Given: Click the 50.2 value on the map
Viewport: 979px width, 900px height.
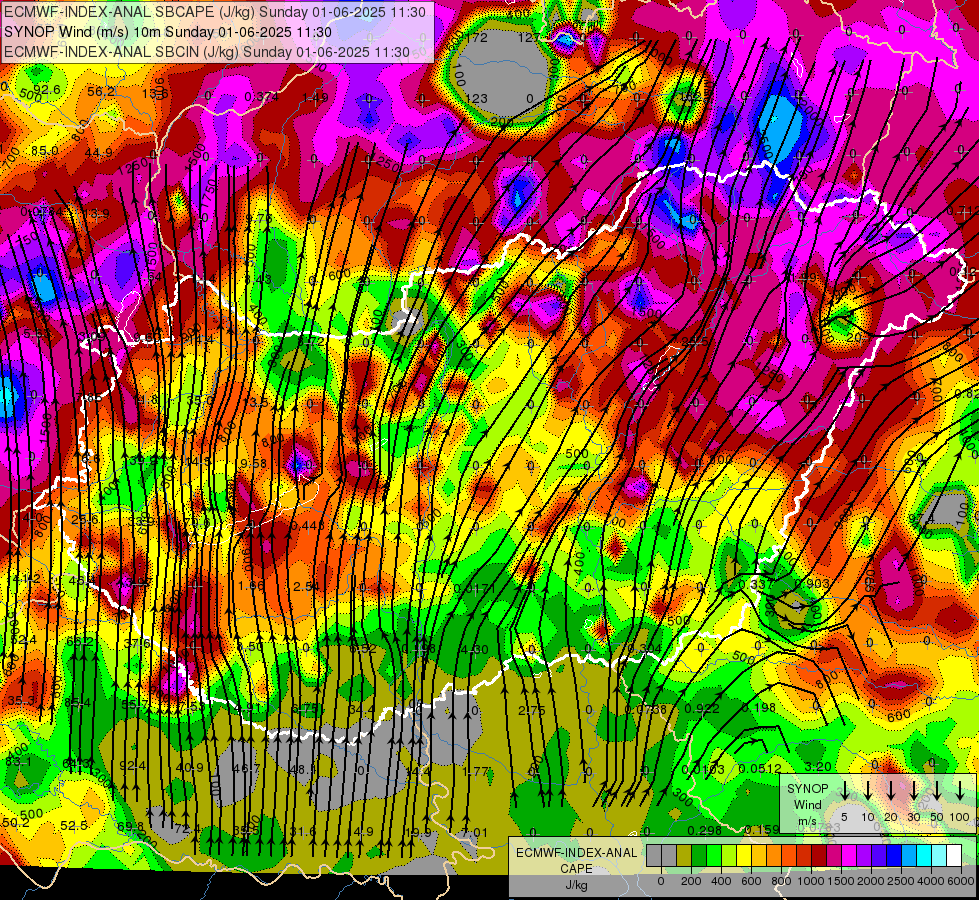Looking at the screenshot, I should click(x=16, y=823).
